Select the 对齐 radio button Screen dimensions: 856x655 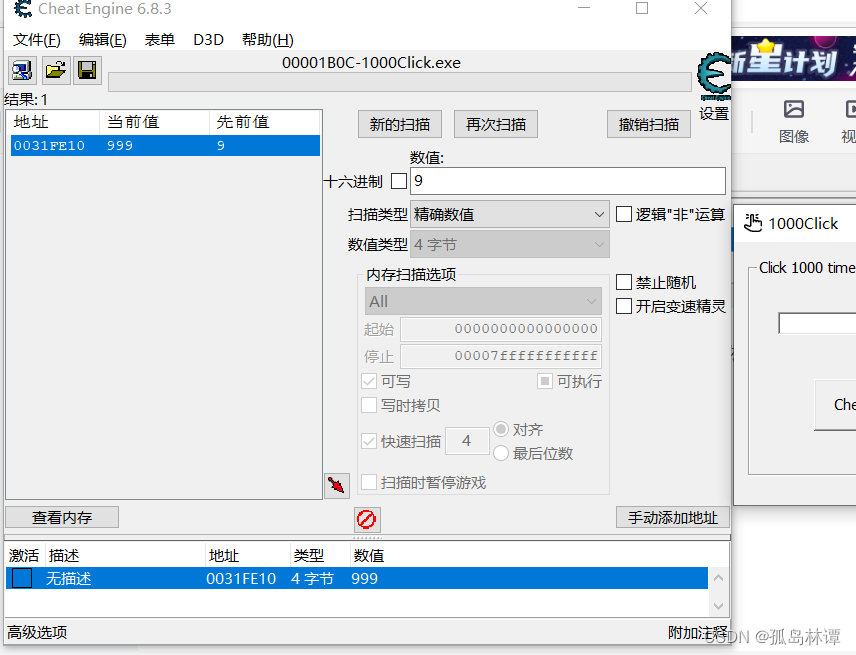tap(500, 429)
